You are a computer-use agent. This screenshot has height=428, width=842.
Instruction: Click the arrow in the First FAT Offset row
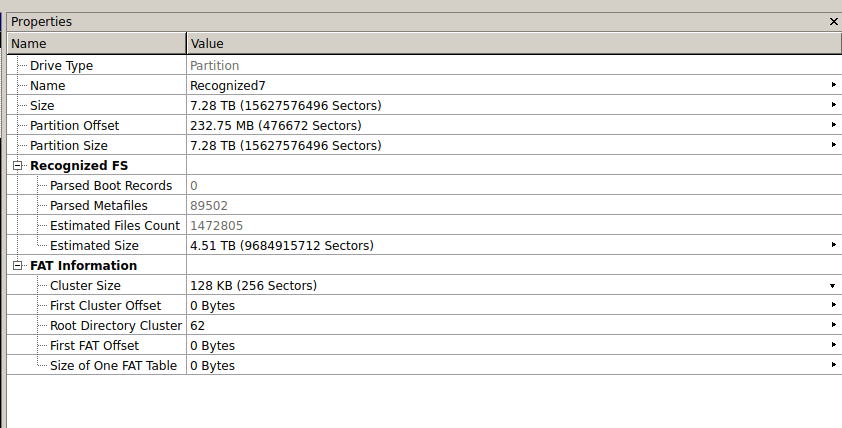pos(833,345)
